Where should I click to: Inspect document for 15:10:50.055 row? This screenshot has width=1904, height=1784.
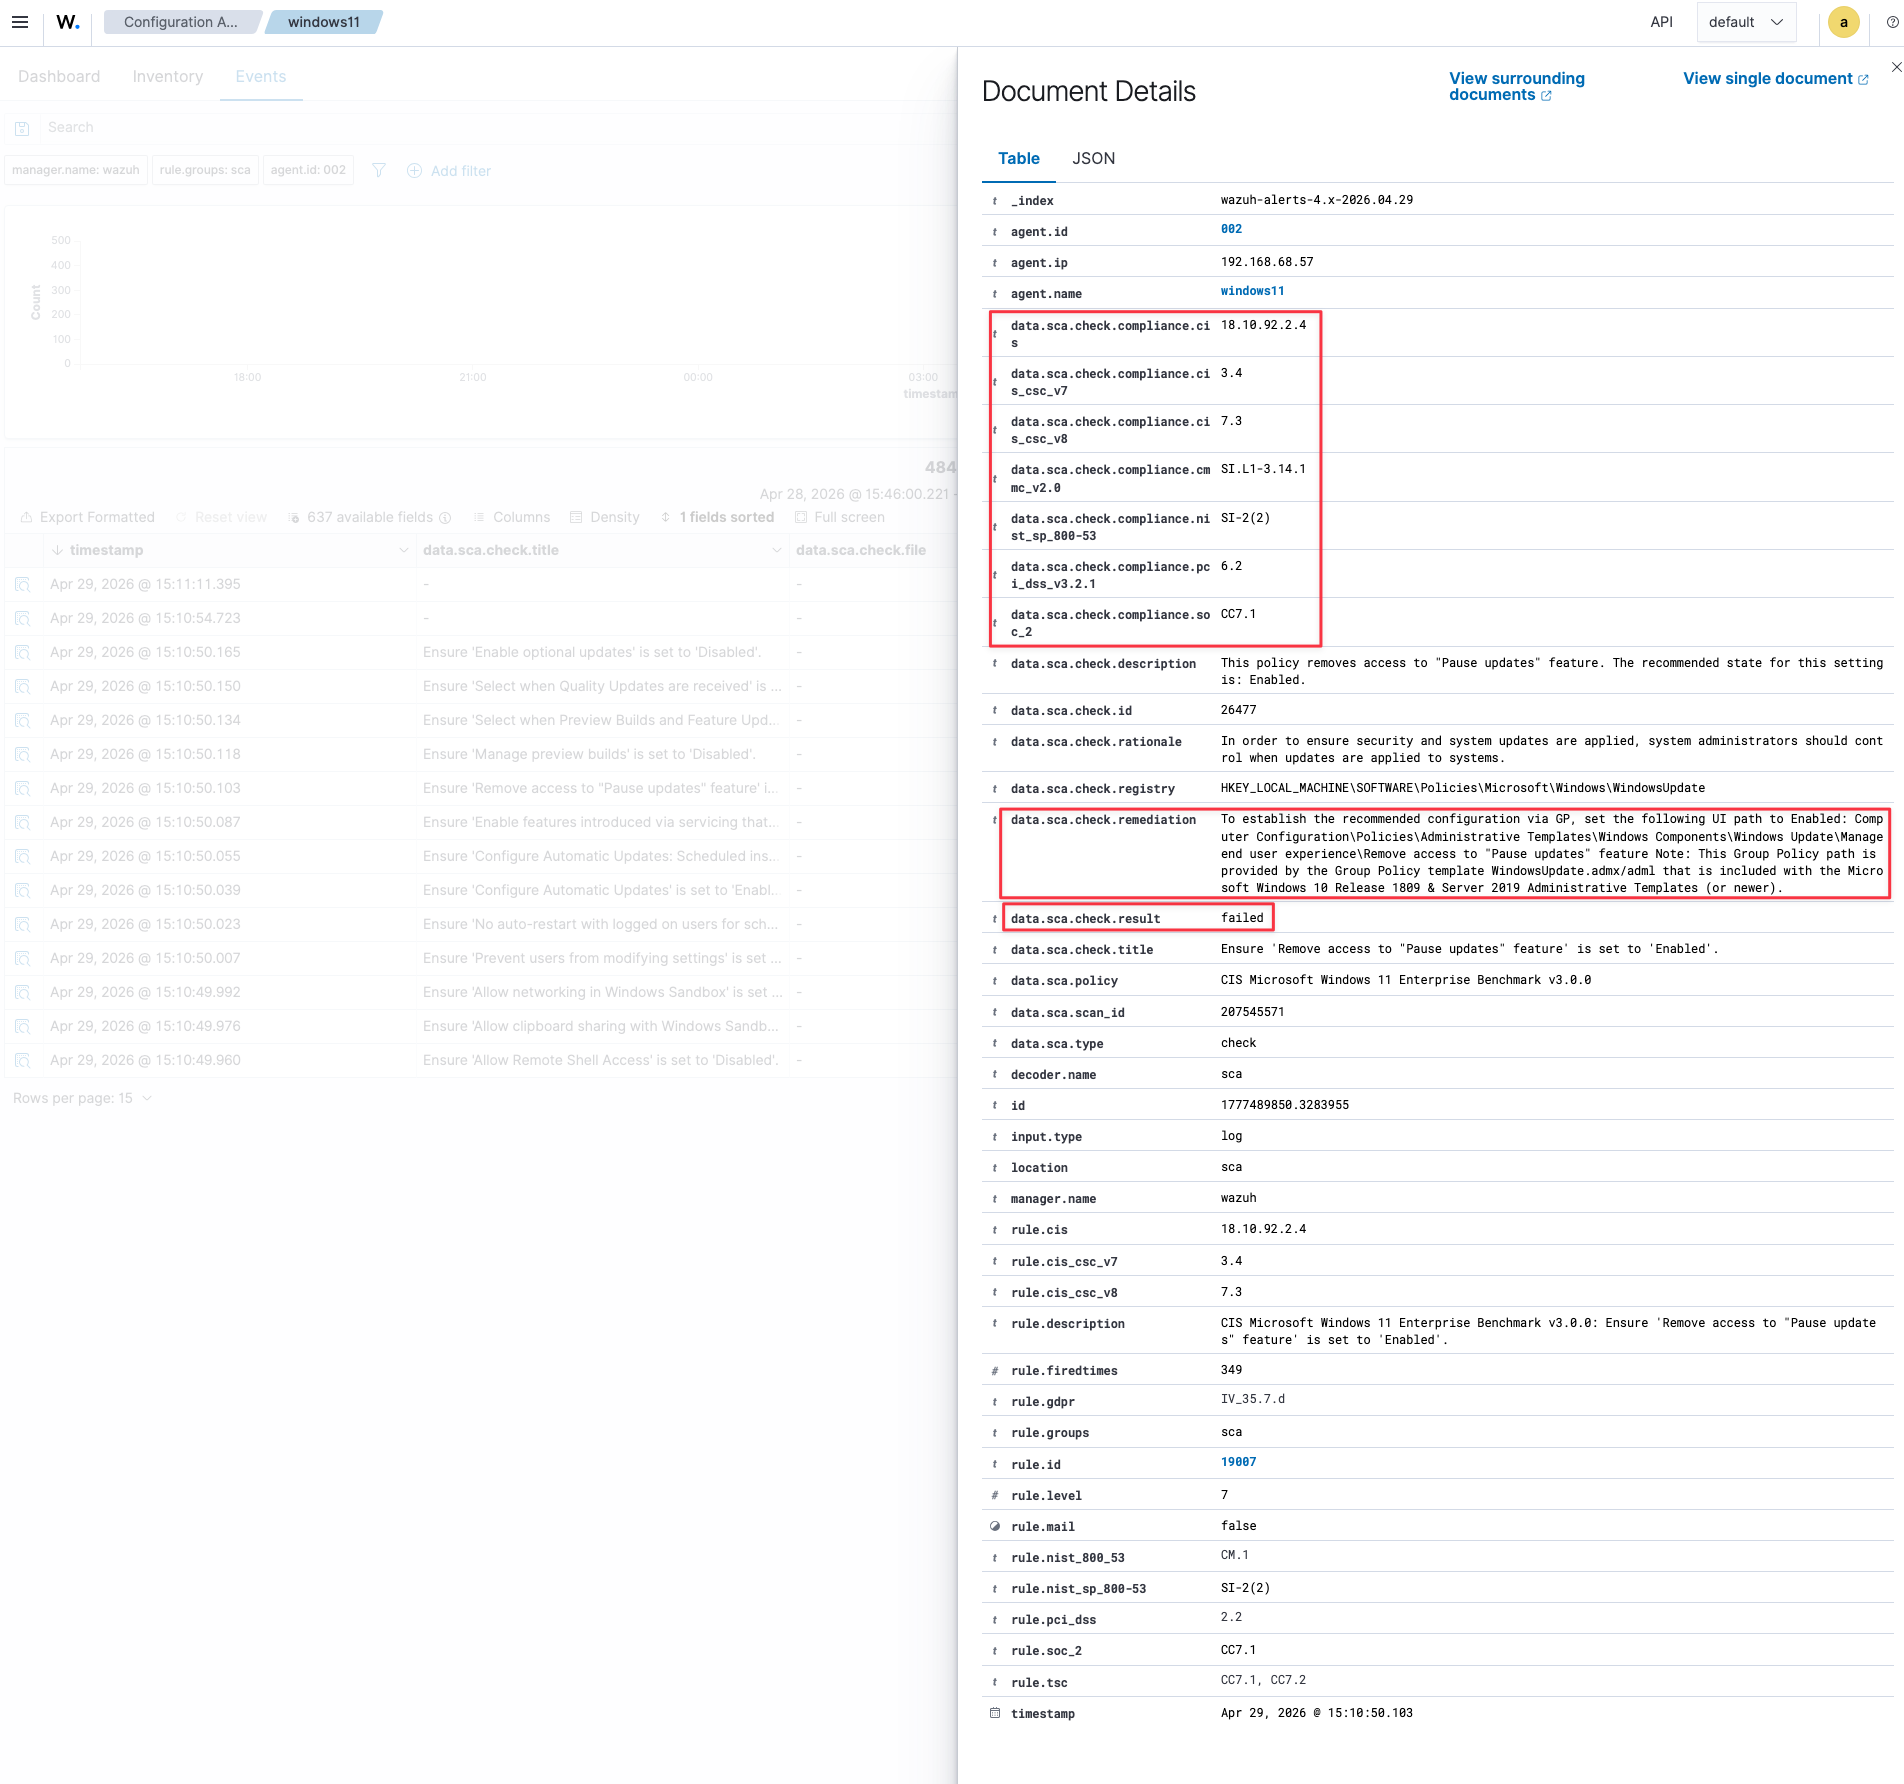pos(22,856)
